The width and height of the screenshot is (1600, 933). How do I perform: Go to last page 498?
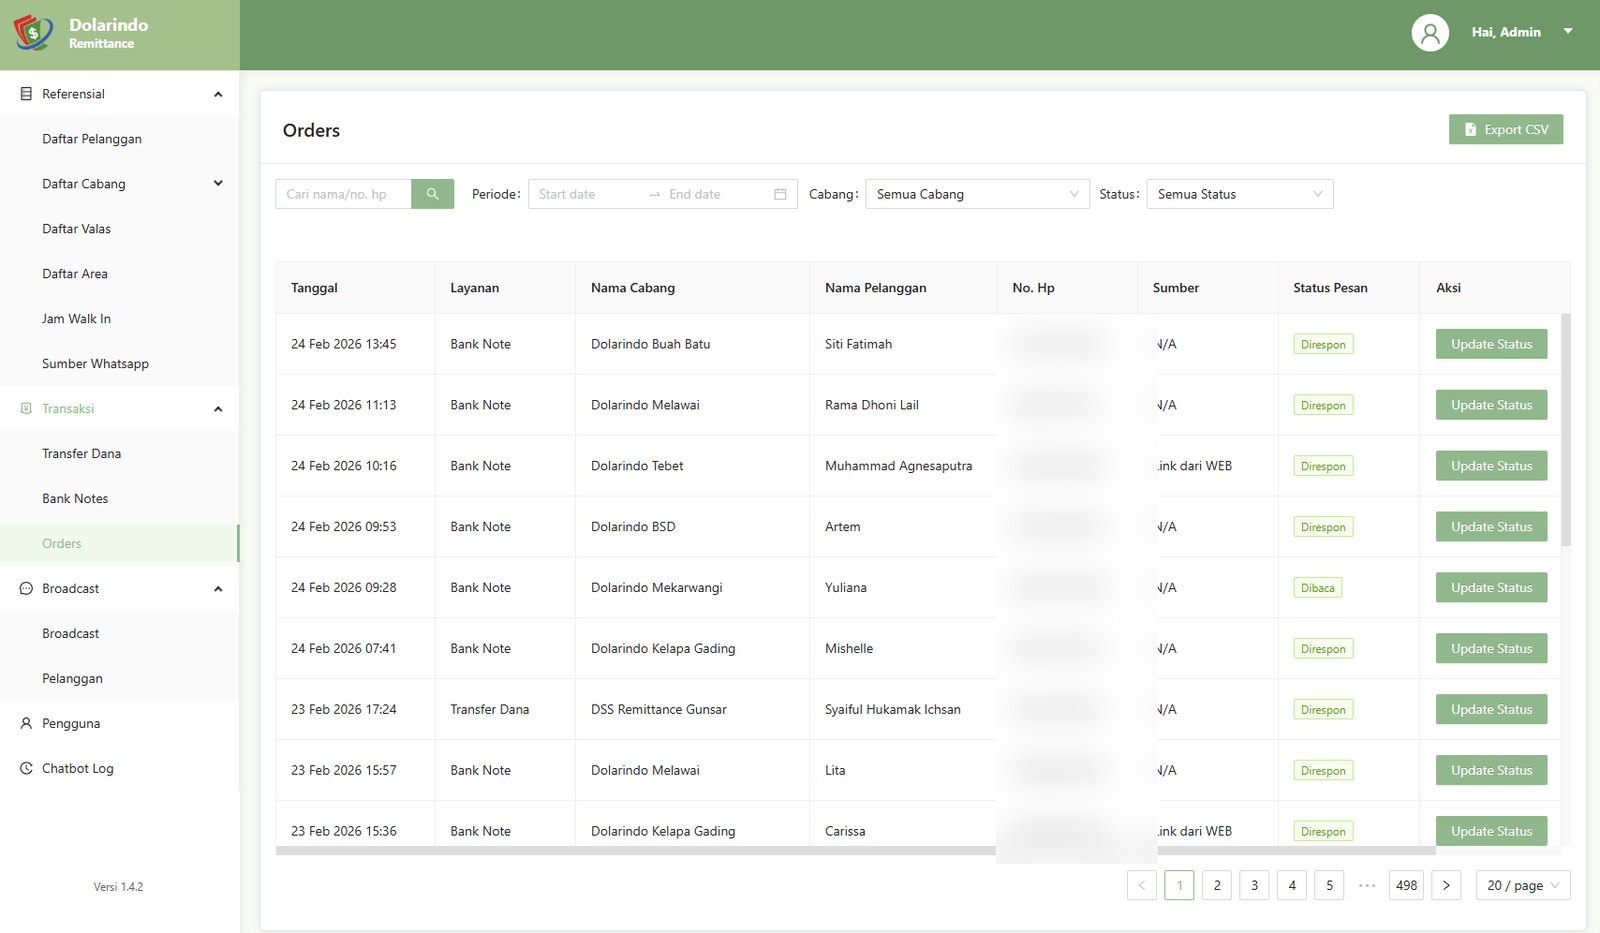tap(1406, 885)
